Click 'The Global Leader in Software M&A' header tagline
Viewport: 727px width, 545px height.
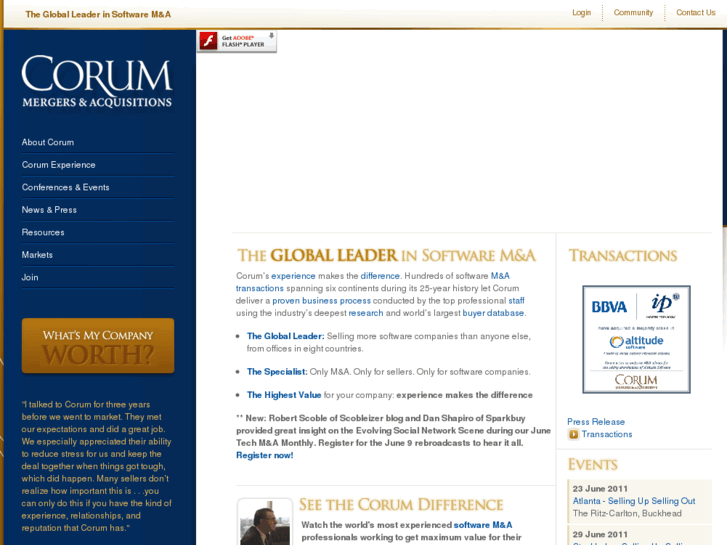tap(98, 14)
